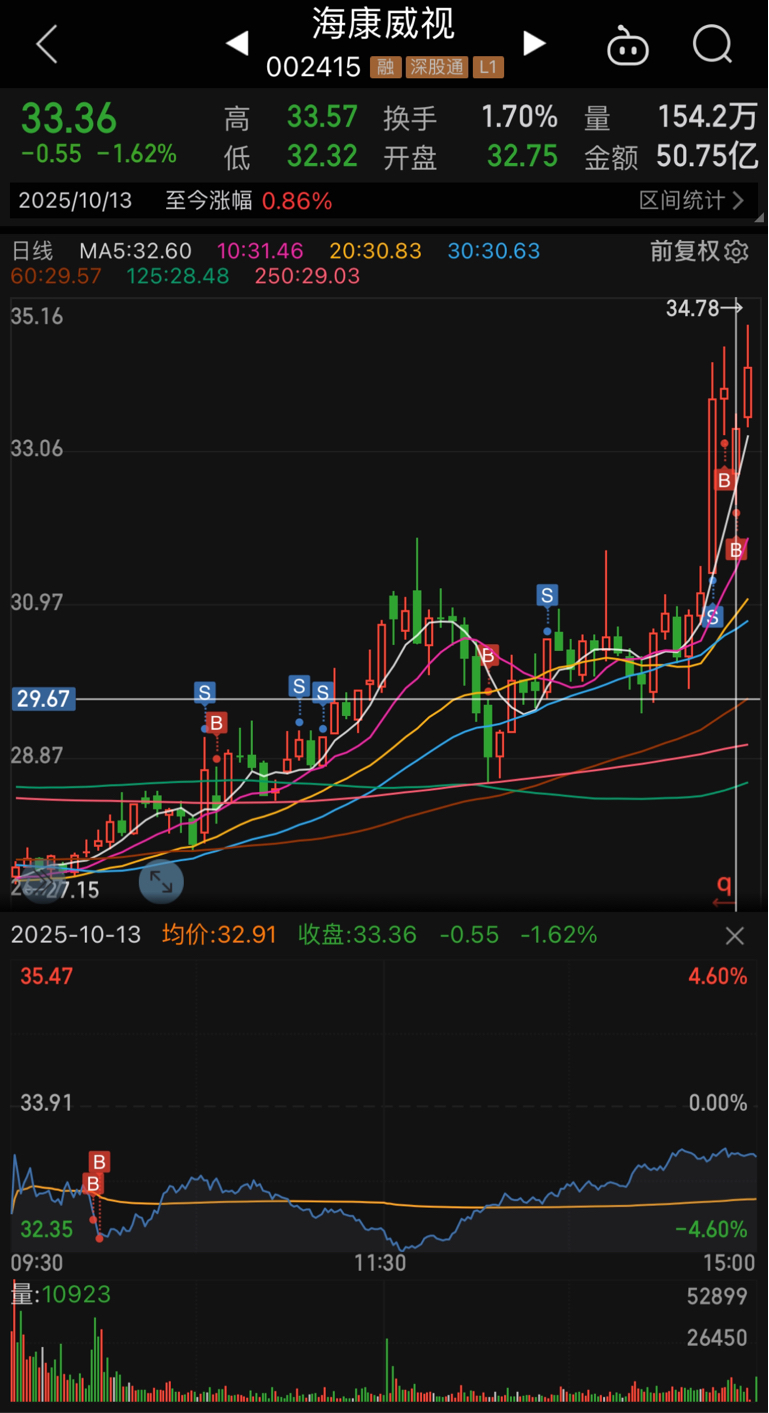Tap the 250:29.03 moving average value
769x1413 pixels.
coord(307,276)
